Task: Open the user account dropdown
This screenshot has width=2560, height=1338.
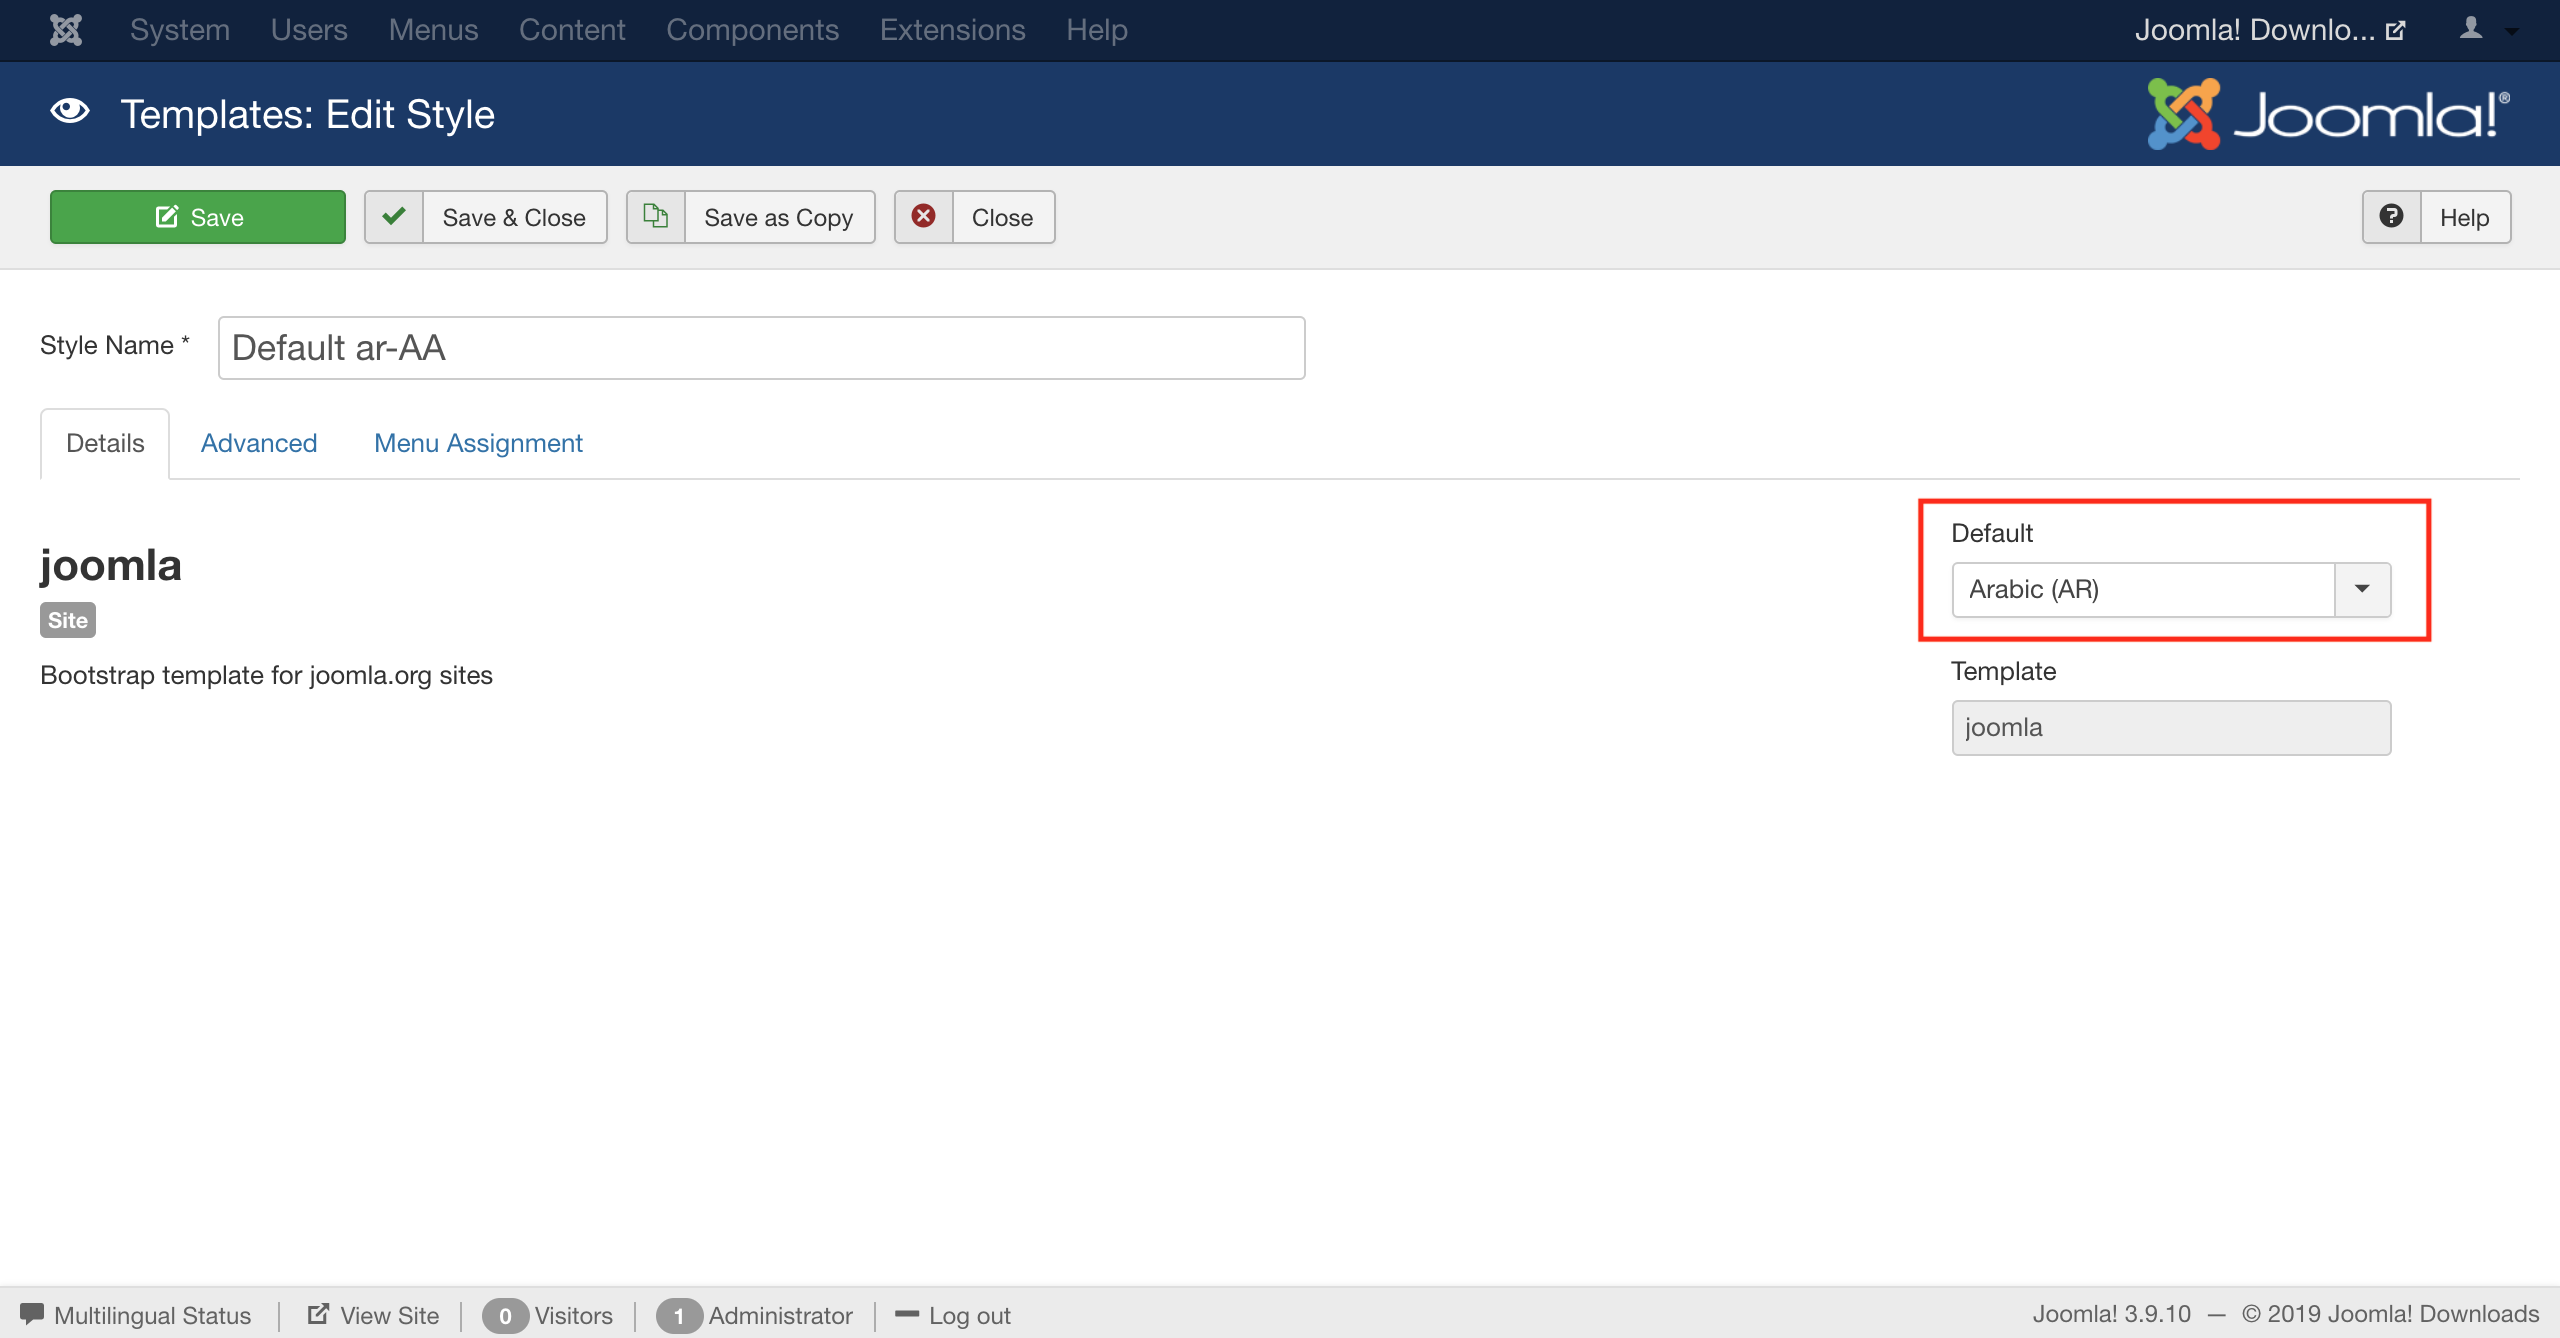Action: pos(2488,30)
